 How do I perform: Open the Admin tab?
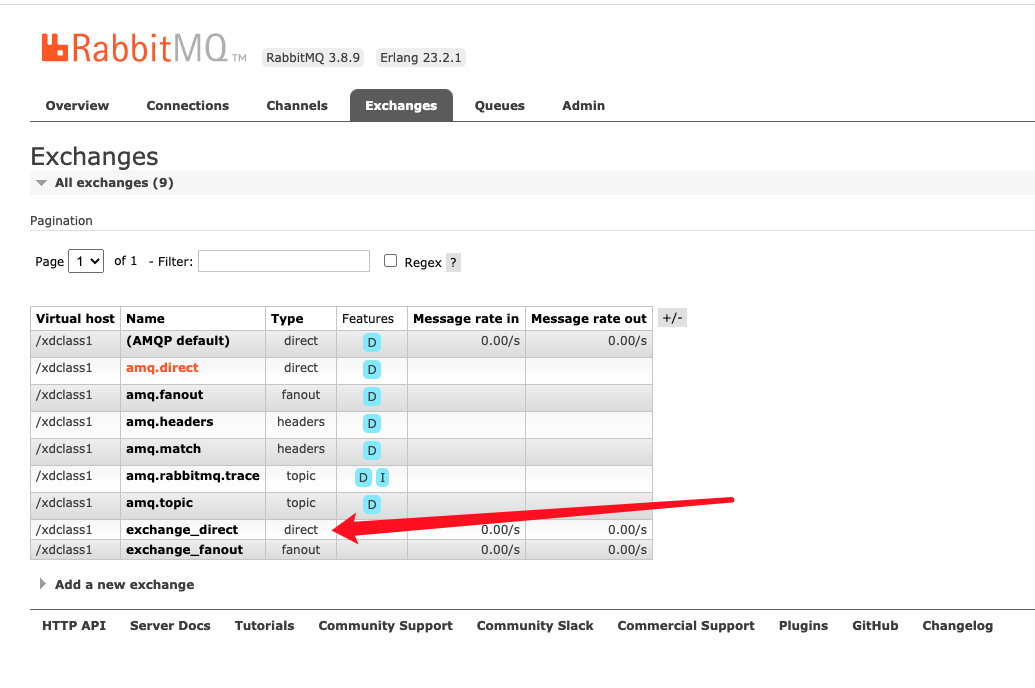[x=584, y=106]
